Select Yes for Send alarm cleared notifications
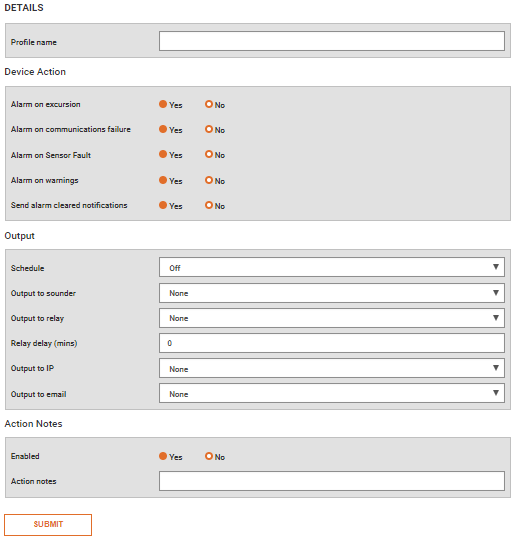The height and width of the screenshot is (544, 518). (x=163, y=205)
